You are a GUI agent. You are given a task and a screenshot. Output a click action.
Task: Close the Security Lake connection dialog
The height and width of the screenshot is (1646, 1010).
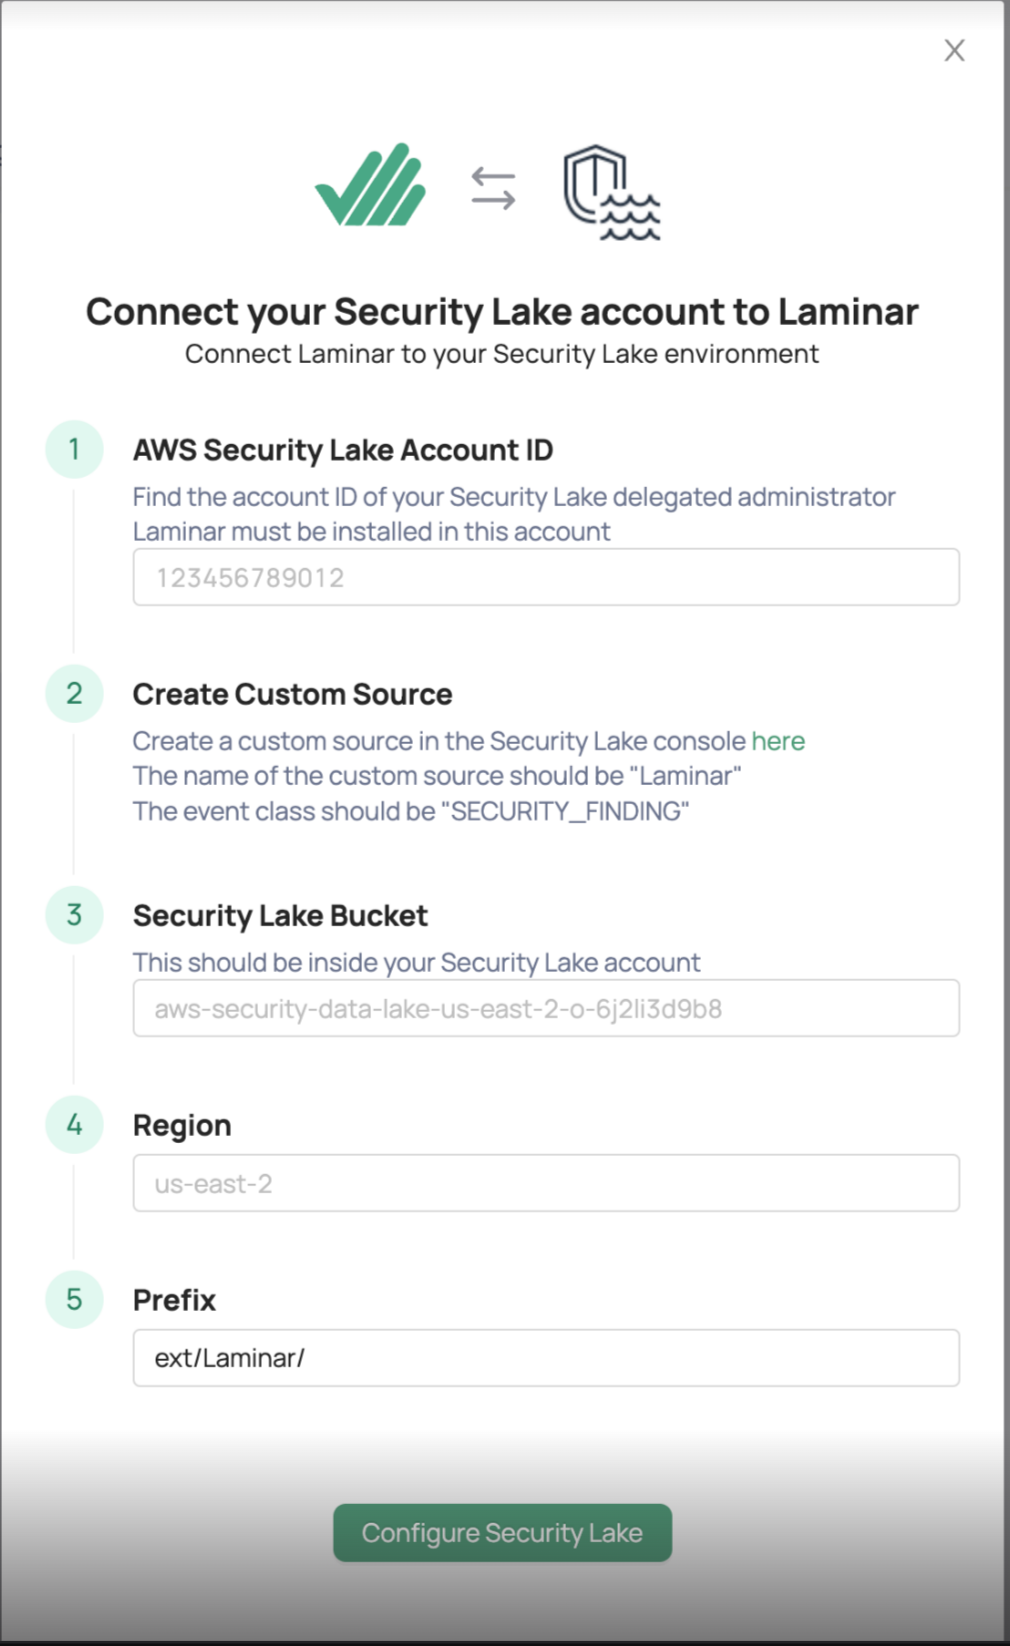click(954, 51)
